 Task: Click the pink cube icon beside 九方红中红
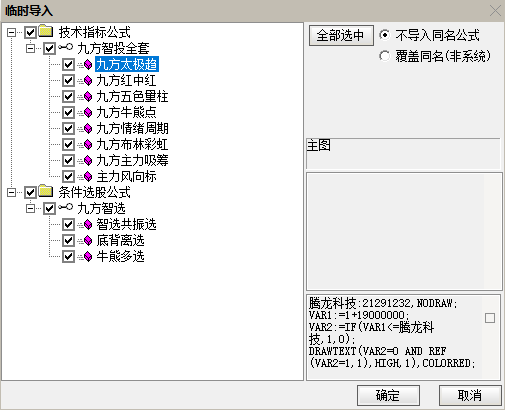click(x=88, y=80)
